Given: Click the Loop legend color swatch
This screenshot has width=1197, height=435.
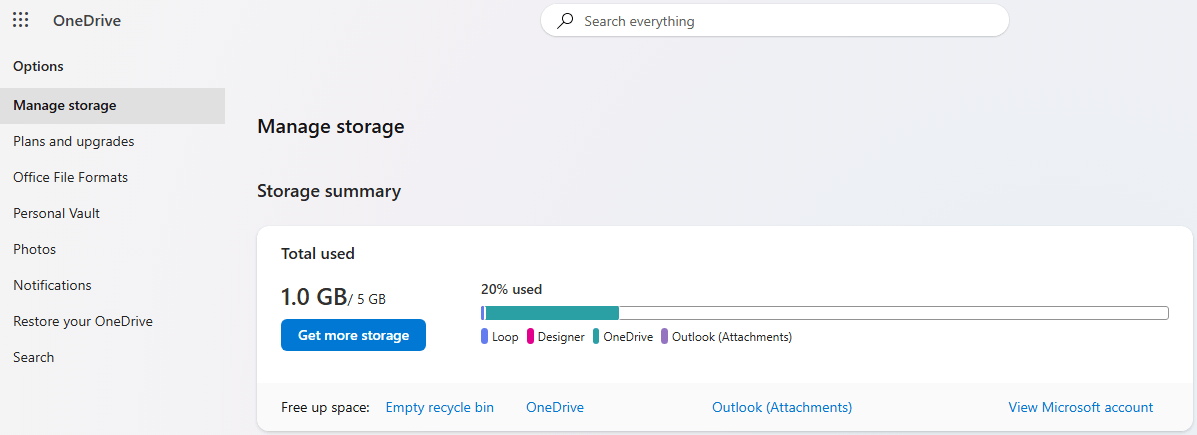Looking at the screenshot, I should click(484, 337).
